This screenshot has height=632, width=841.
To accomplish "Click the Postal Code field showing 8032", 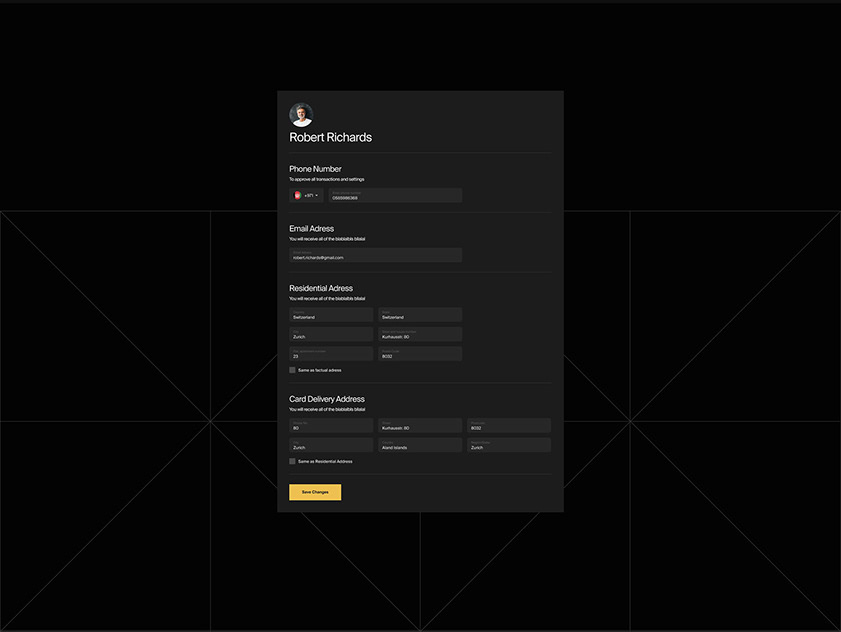I will pos(420,354).
